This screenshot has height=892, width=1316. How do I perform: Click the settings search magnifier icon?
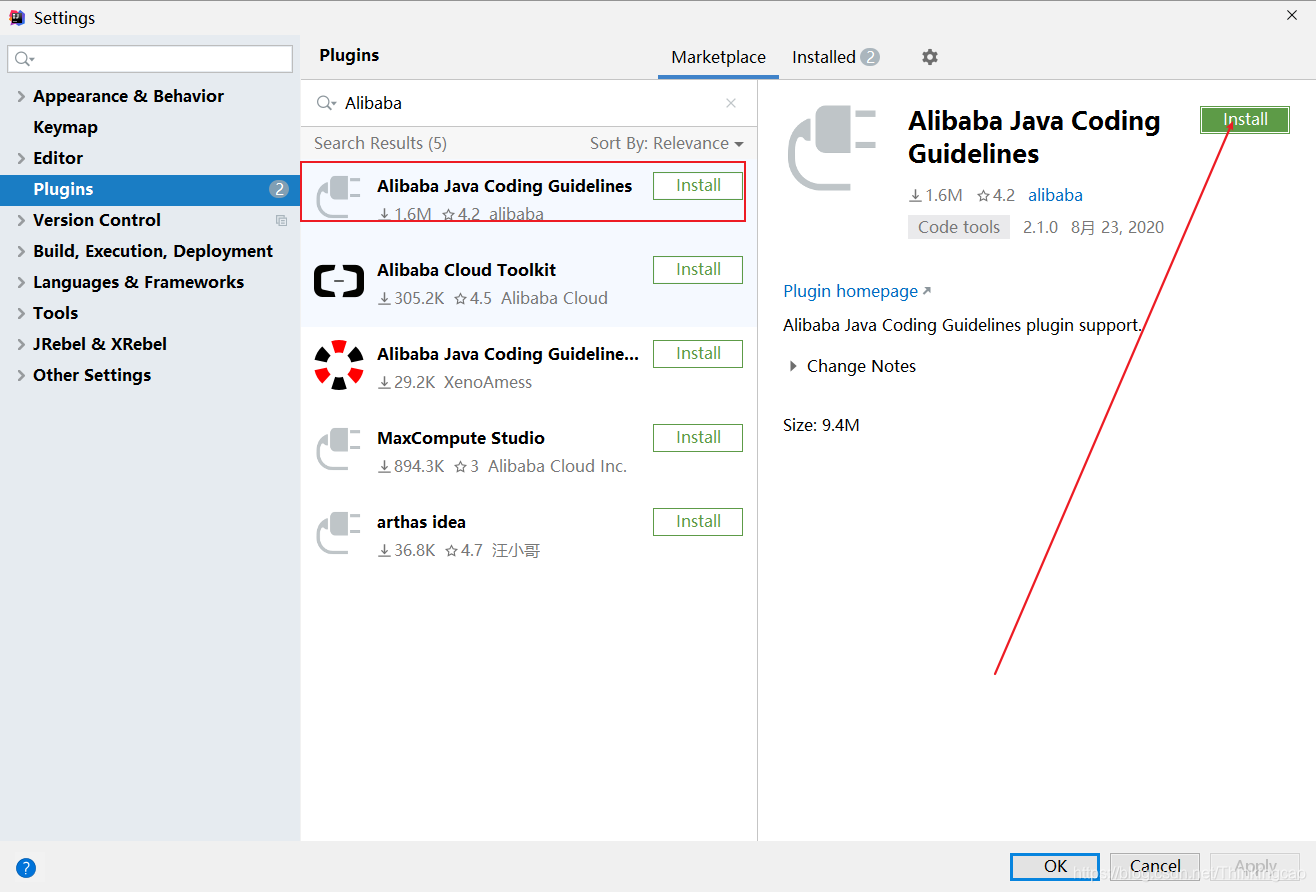(24, 60)
